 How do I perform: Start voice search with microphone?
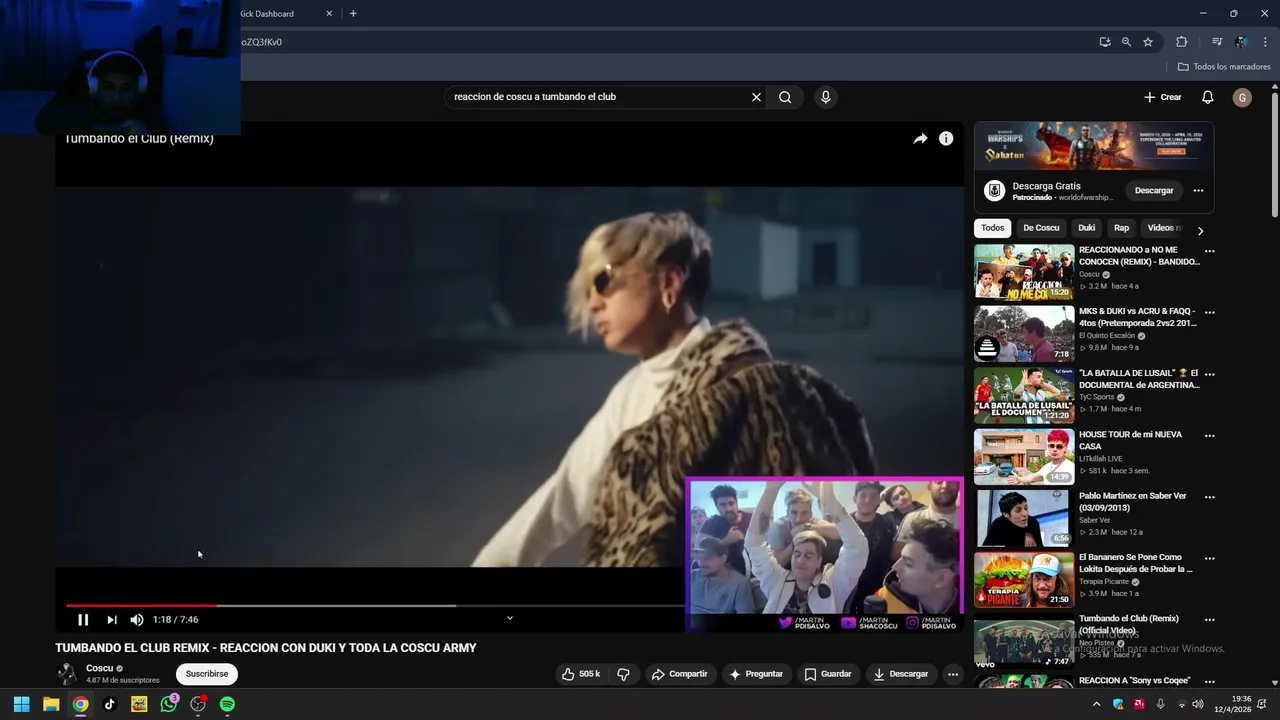click(x=825, y=97)
